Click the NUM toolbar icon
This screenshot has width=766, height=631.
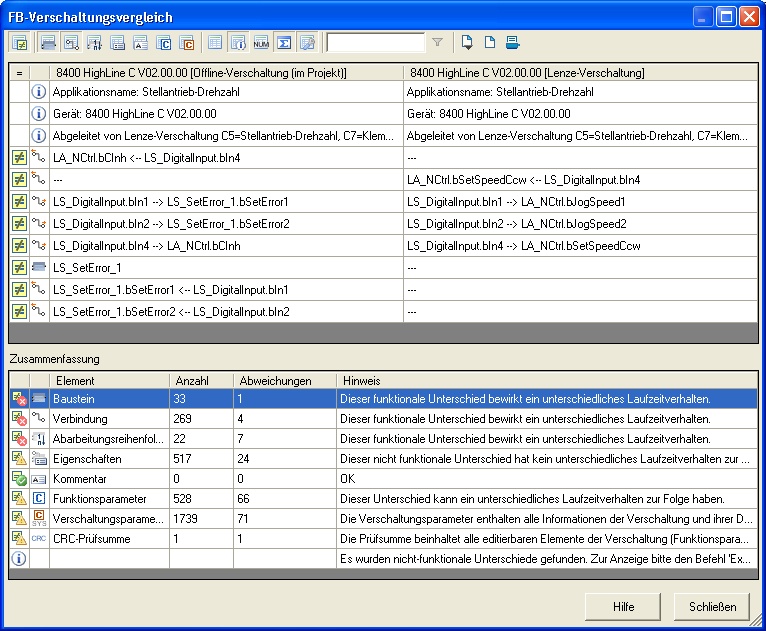(261, 43)
